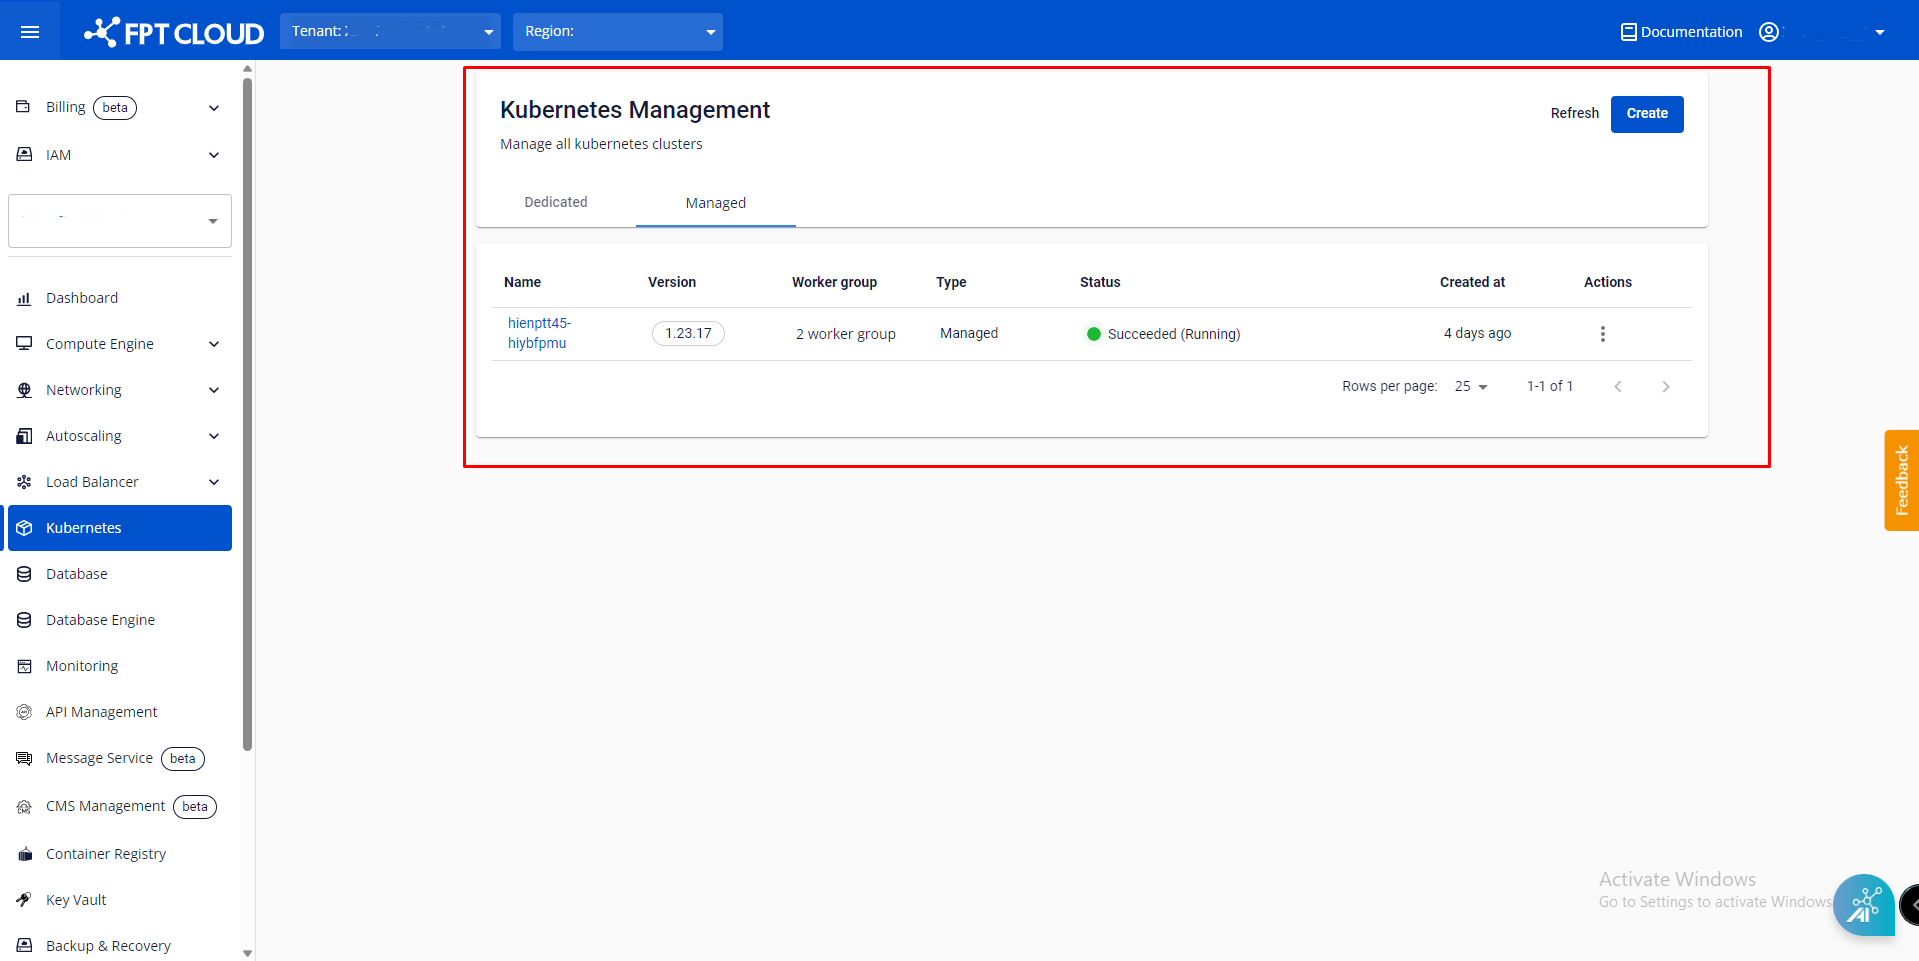Go to next page arrow in table
Image resolution: width=1919 pixels, height=961 pixels.
1665,387
